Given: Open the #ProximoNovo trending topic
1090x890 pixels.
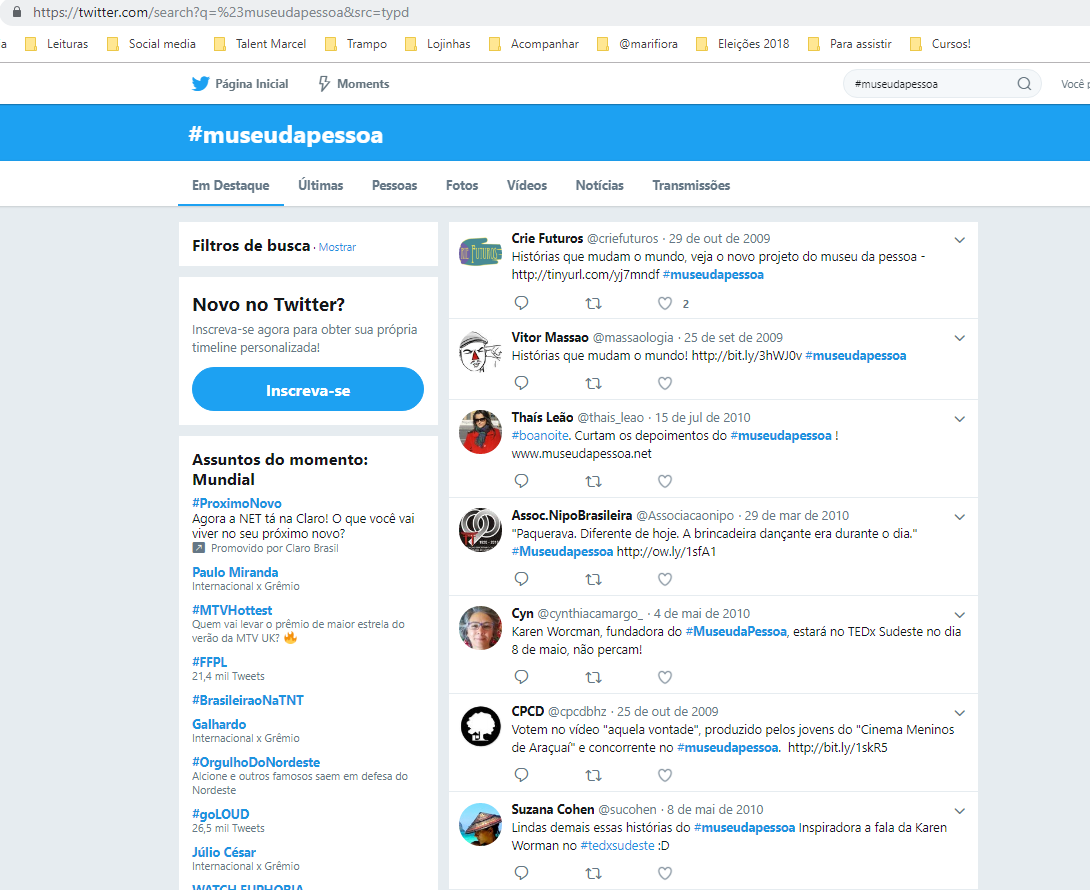Looking at the screenshot, I should (x=236, y=503).
